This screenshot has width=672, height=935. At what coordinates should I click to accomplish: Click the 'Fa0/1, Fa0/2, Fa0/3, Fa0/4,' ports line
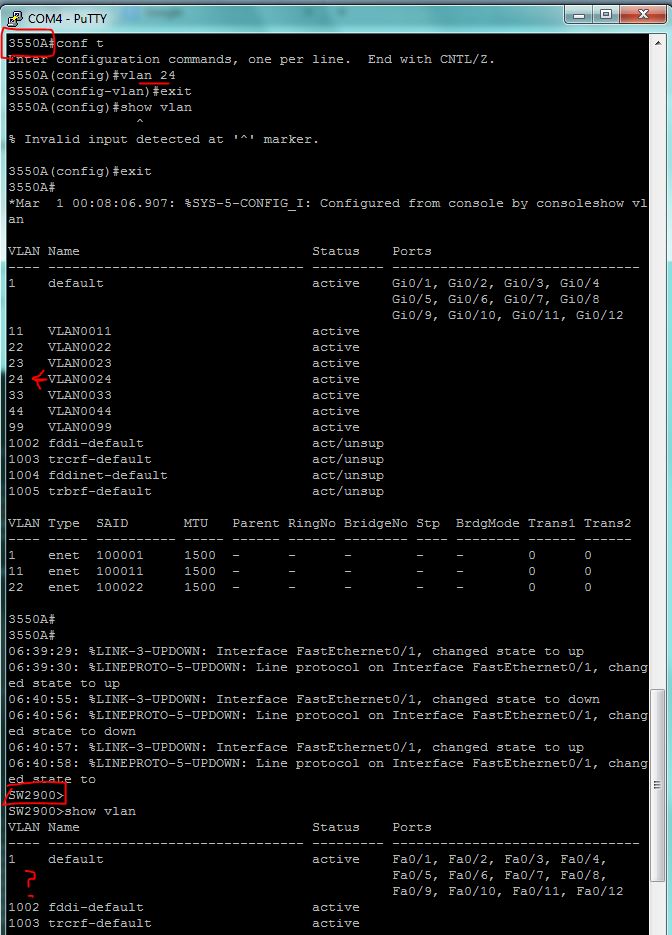[499, 859]
